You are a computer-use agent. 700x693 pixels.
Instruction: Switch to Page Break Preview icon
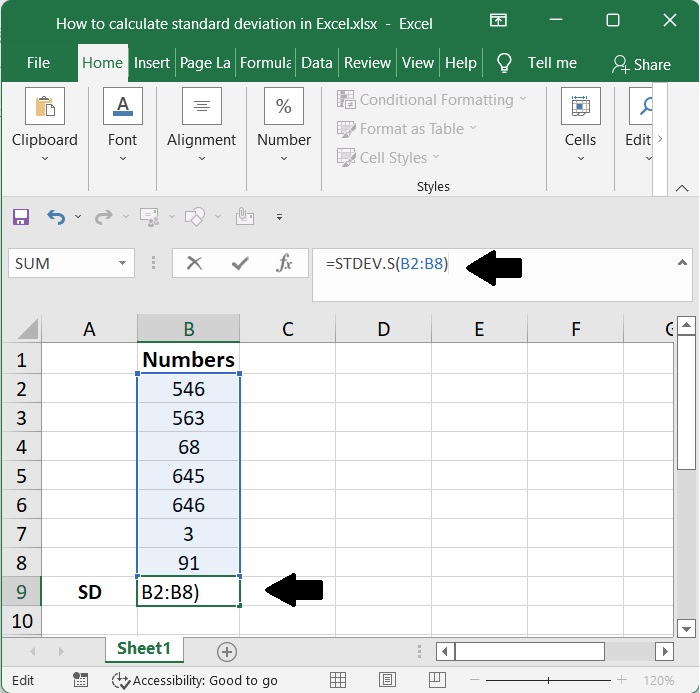437,680
